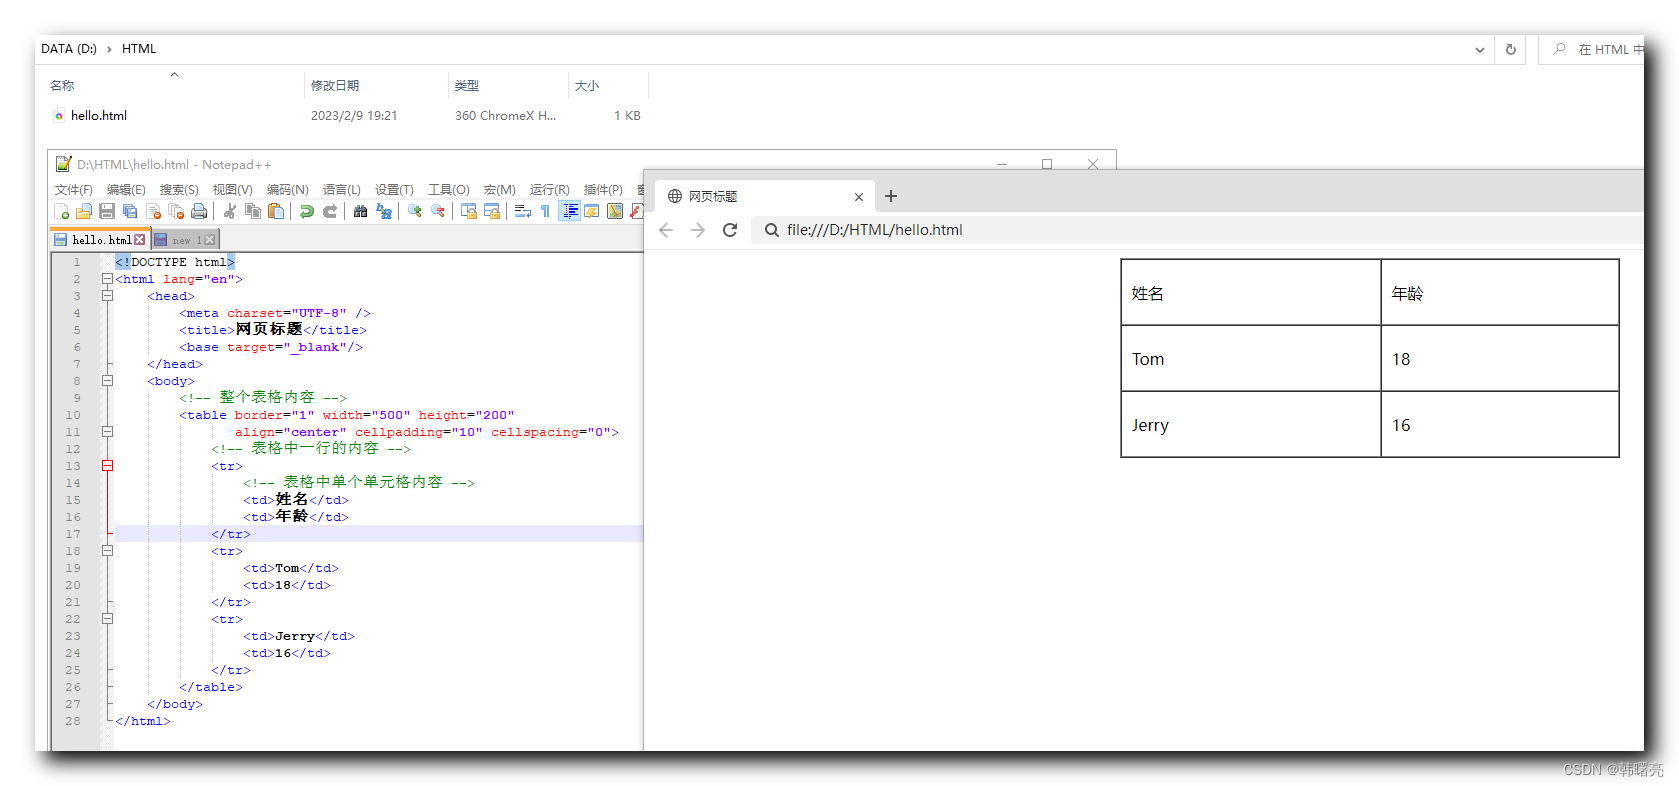Close the 网页标题 browser tab
This screenshot has height=786, width=1679.
pyautogui.click(x=858, y=197)
